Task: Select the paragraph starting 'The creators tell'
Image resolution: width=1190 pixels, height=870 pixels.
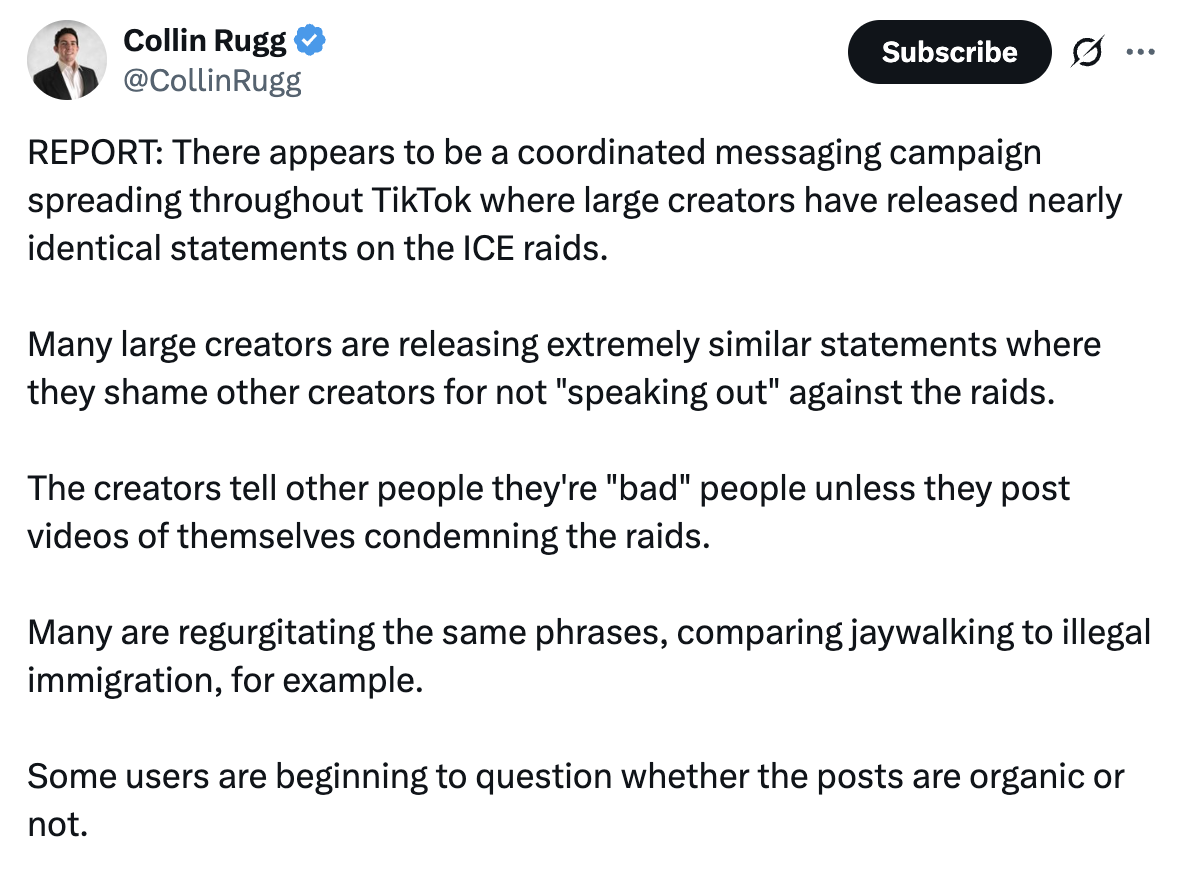Action: pyautogui.click(x=549, y=512)
